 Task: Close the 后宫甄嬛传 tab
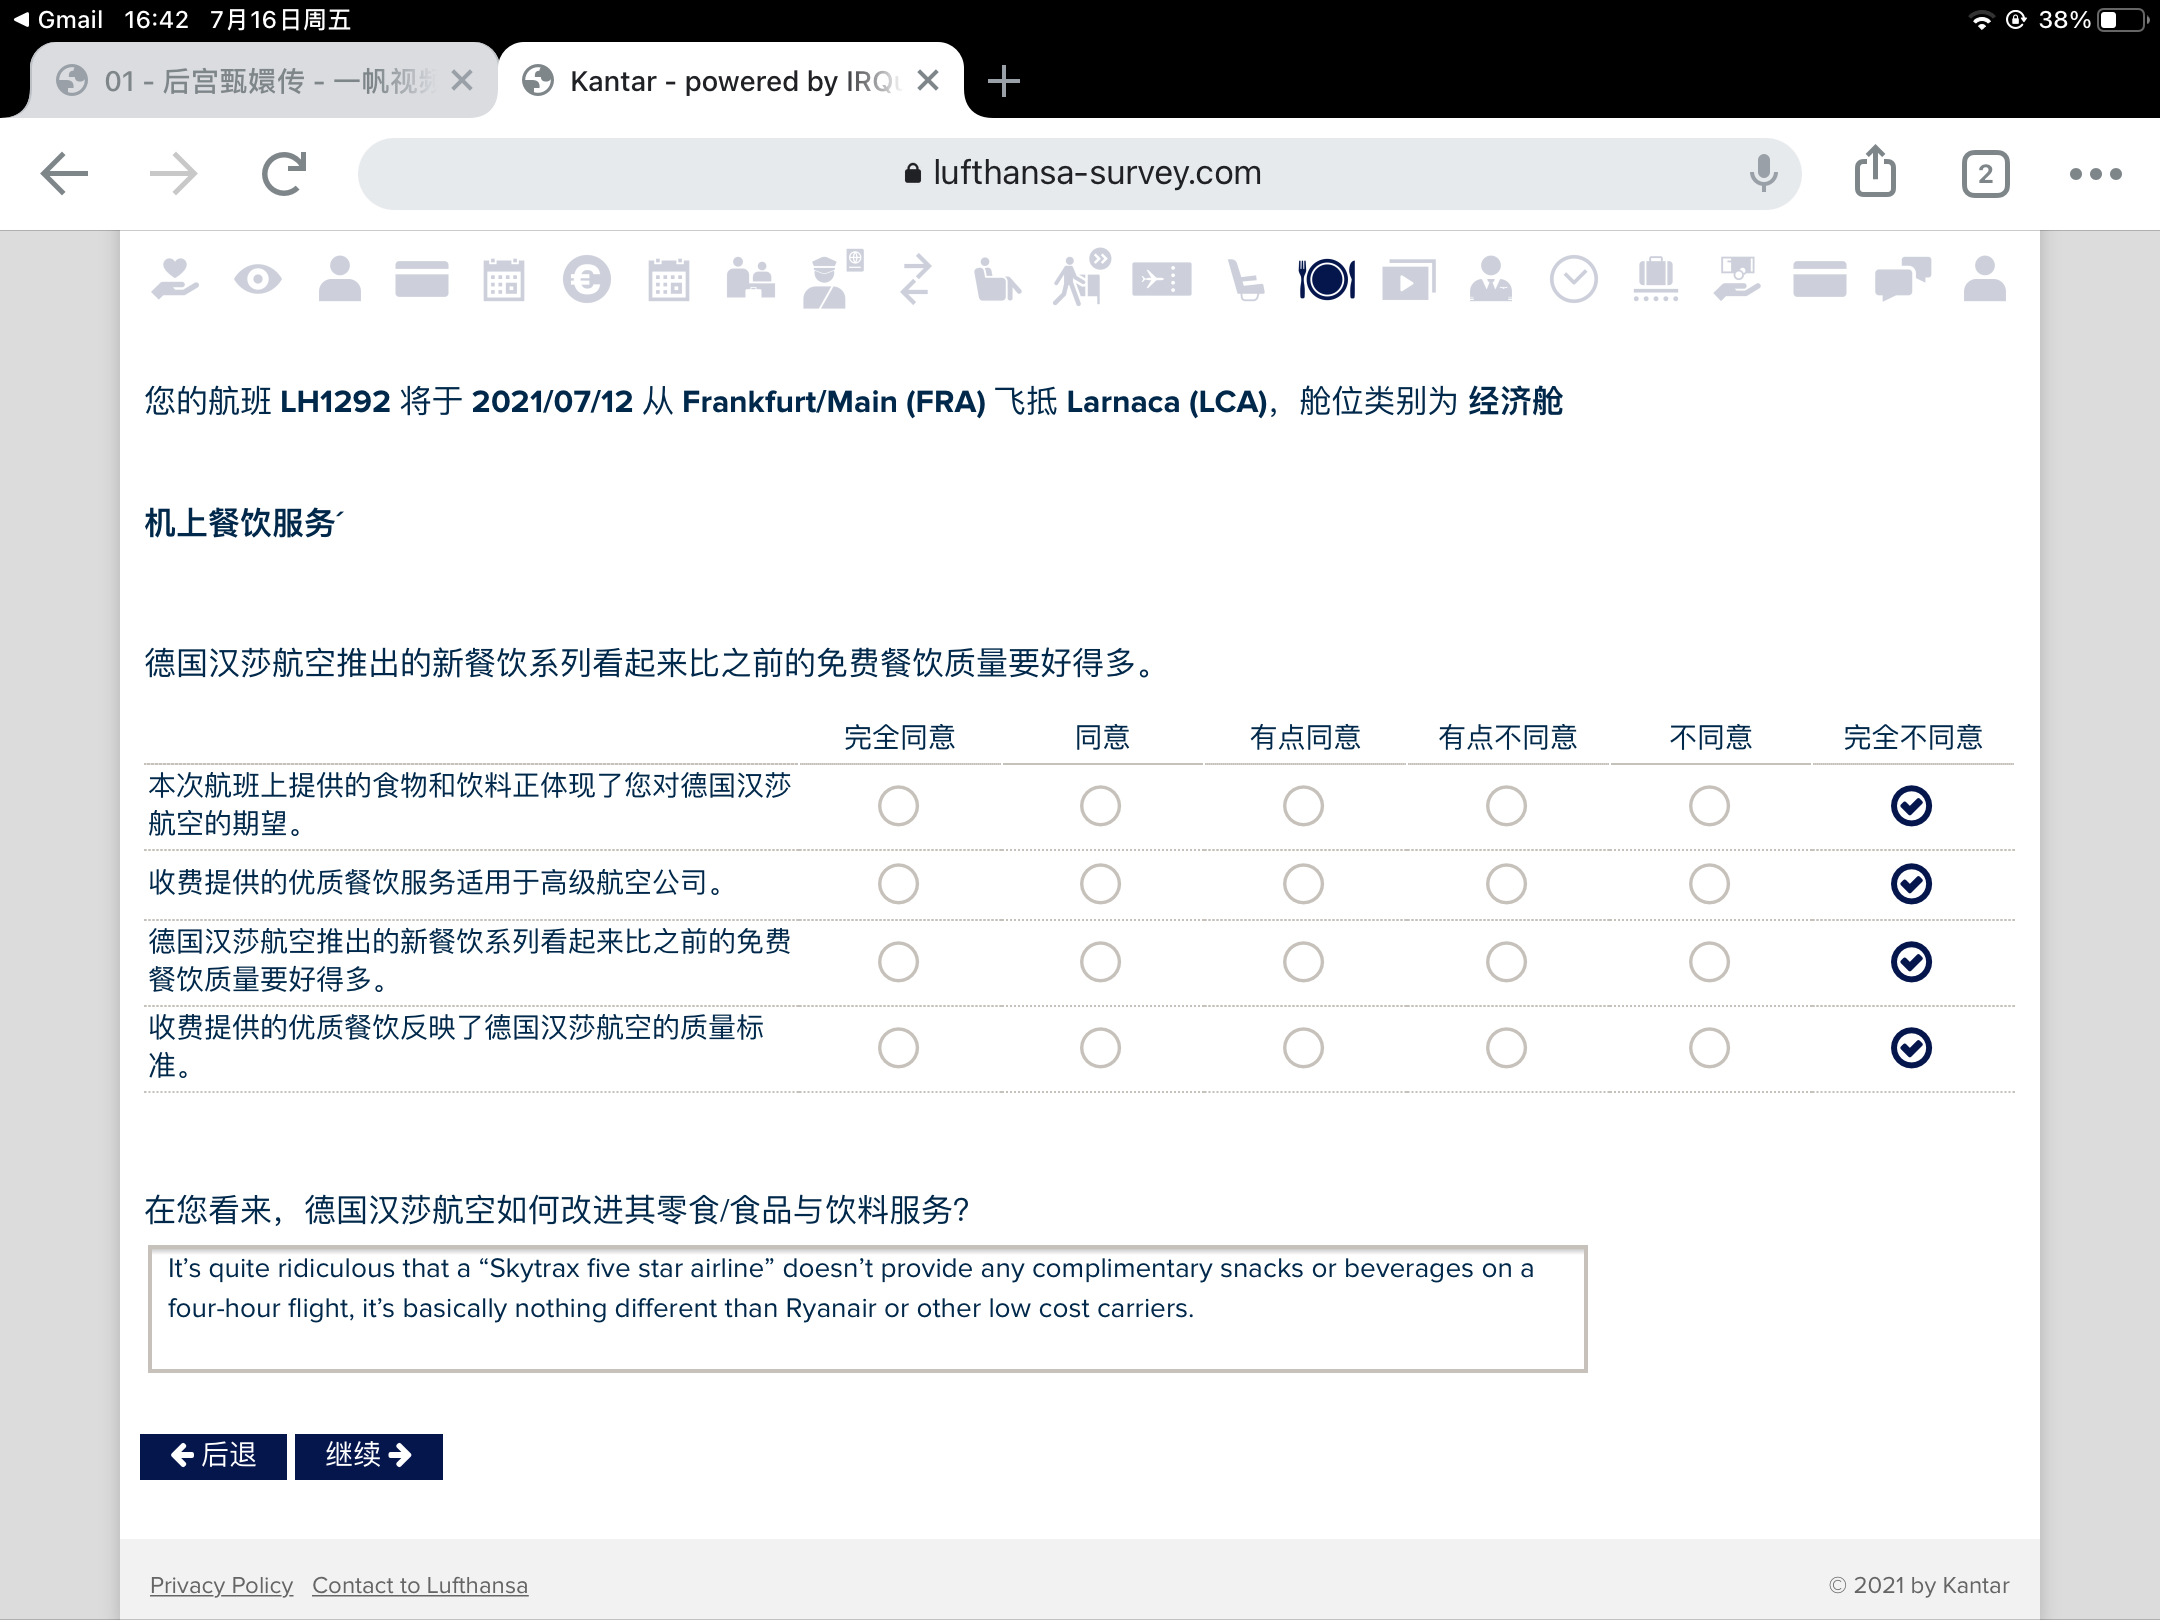[461, 81]
